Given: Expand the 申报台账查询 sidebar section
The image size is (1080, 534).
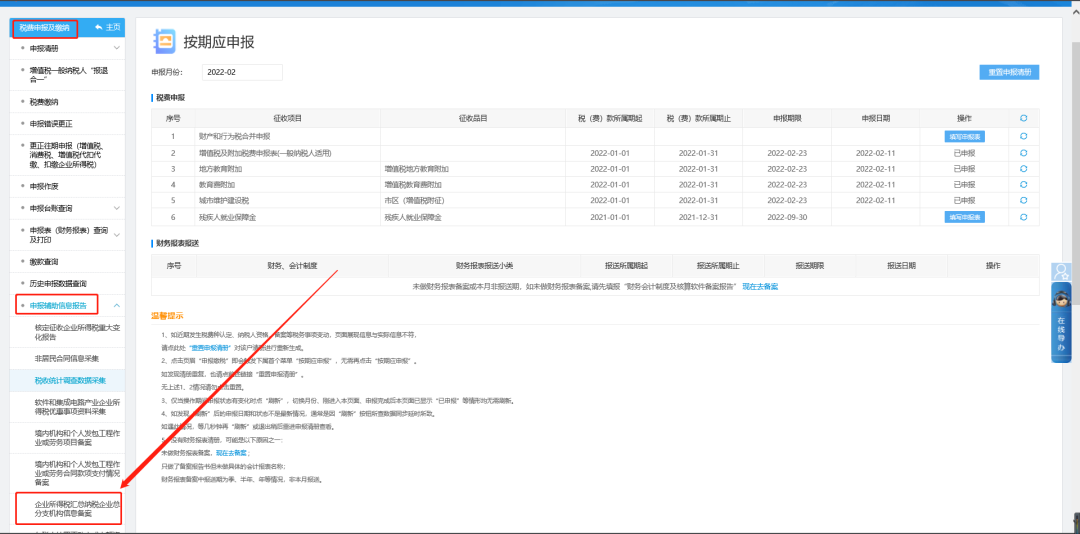Looking at the screenshot, I should 116,208.
